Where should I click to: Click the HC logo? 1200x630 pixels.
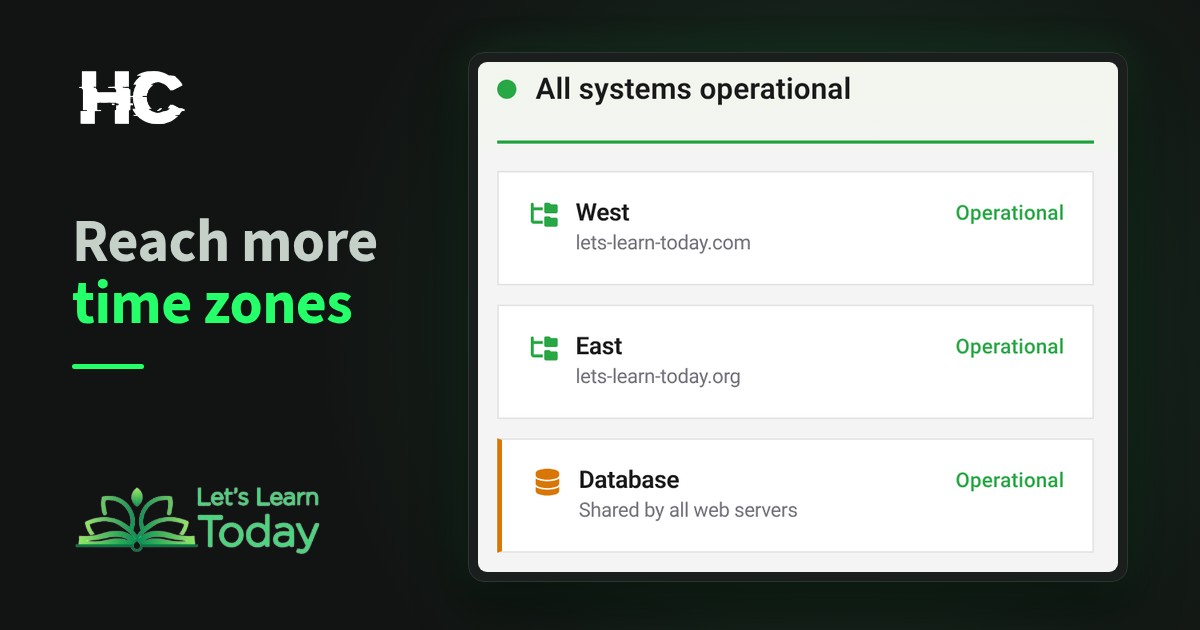click(131, 97)
